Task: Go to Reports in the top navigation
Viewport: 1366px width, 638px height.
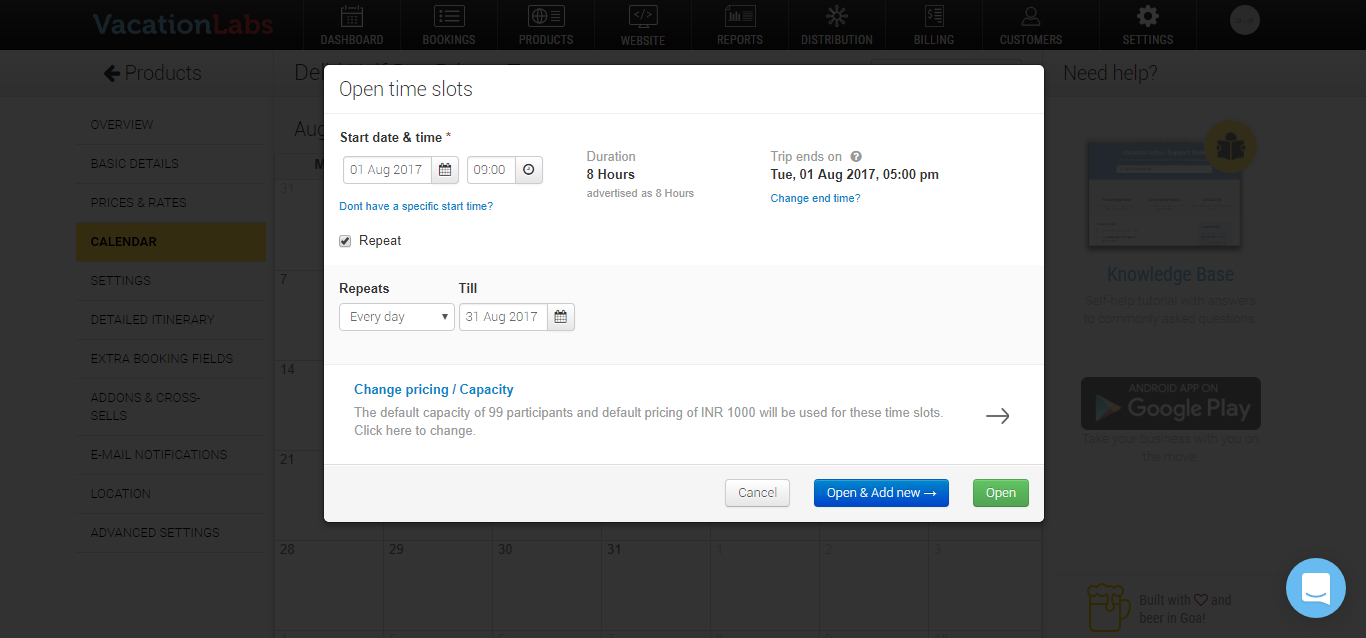Action: coord(739,25)
